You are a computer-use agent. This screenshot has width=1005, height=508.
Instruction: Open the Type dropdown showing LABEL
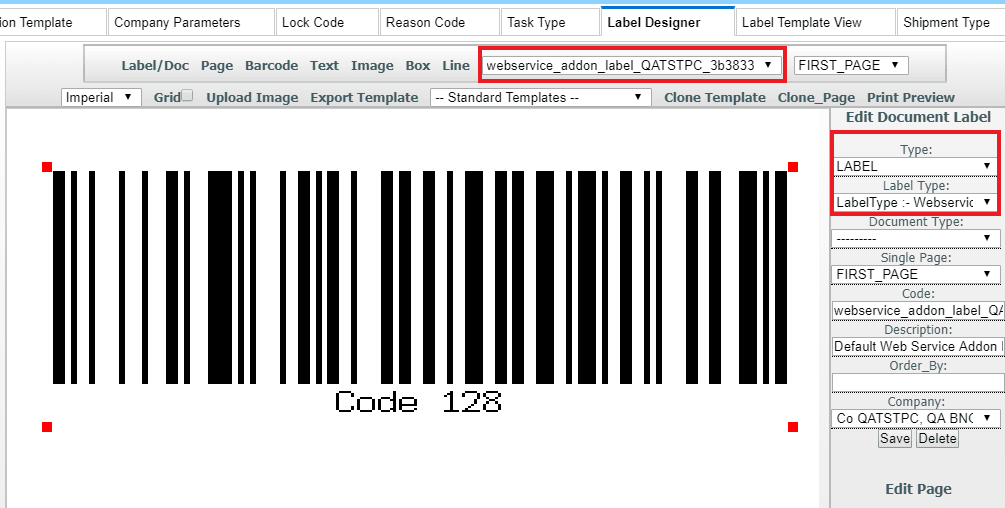[915, 166]
